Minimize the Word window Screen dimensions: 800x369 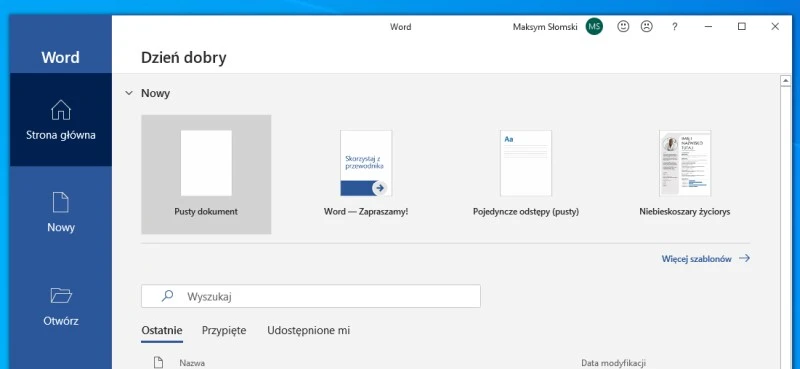point(708,27)
